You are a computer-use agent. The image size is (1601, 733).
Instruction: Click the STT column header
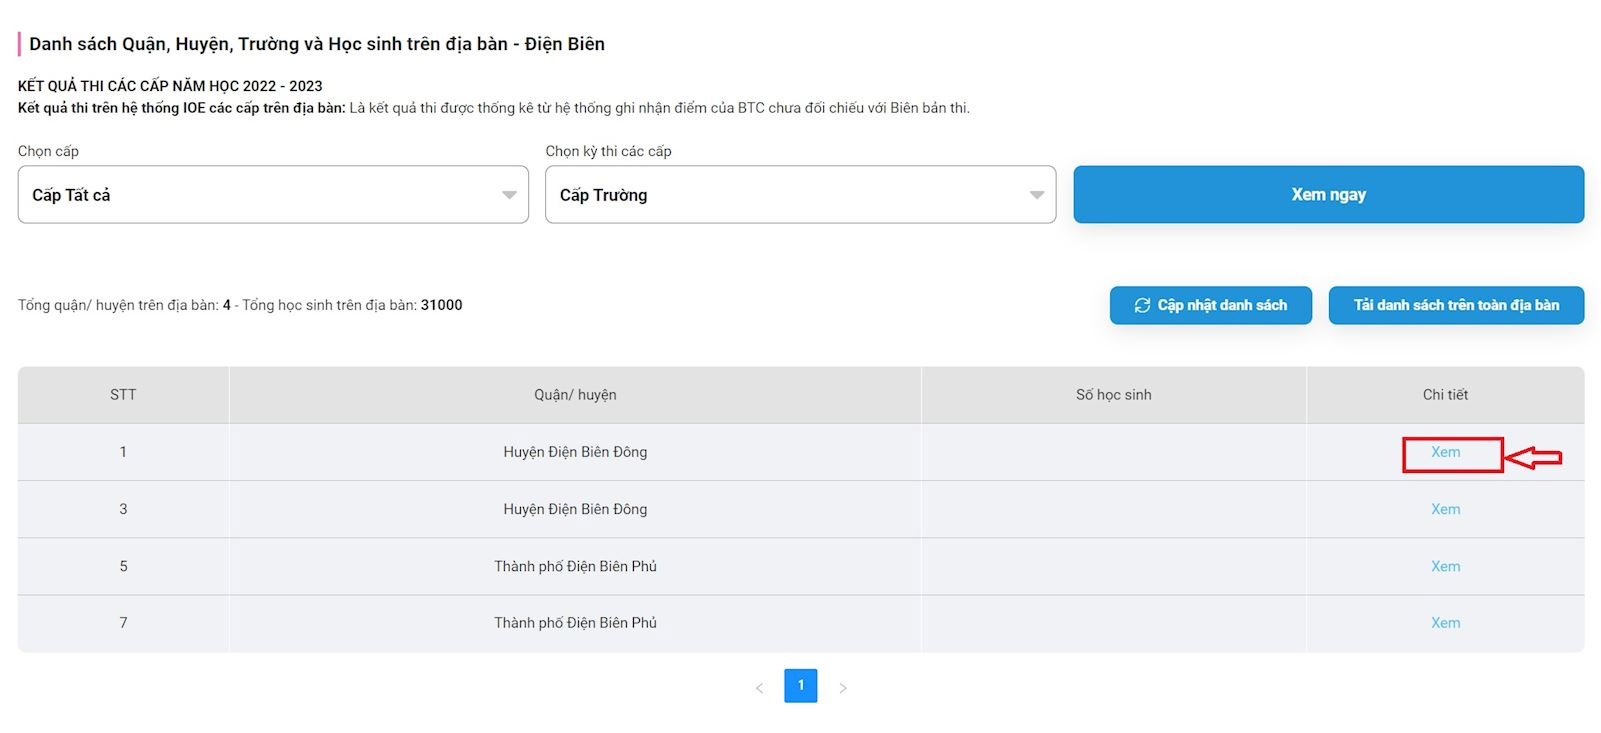point(123,395)
